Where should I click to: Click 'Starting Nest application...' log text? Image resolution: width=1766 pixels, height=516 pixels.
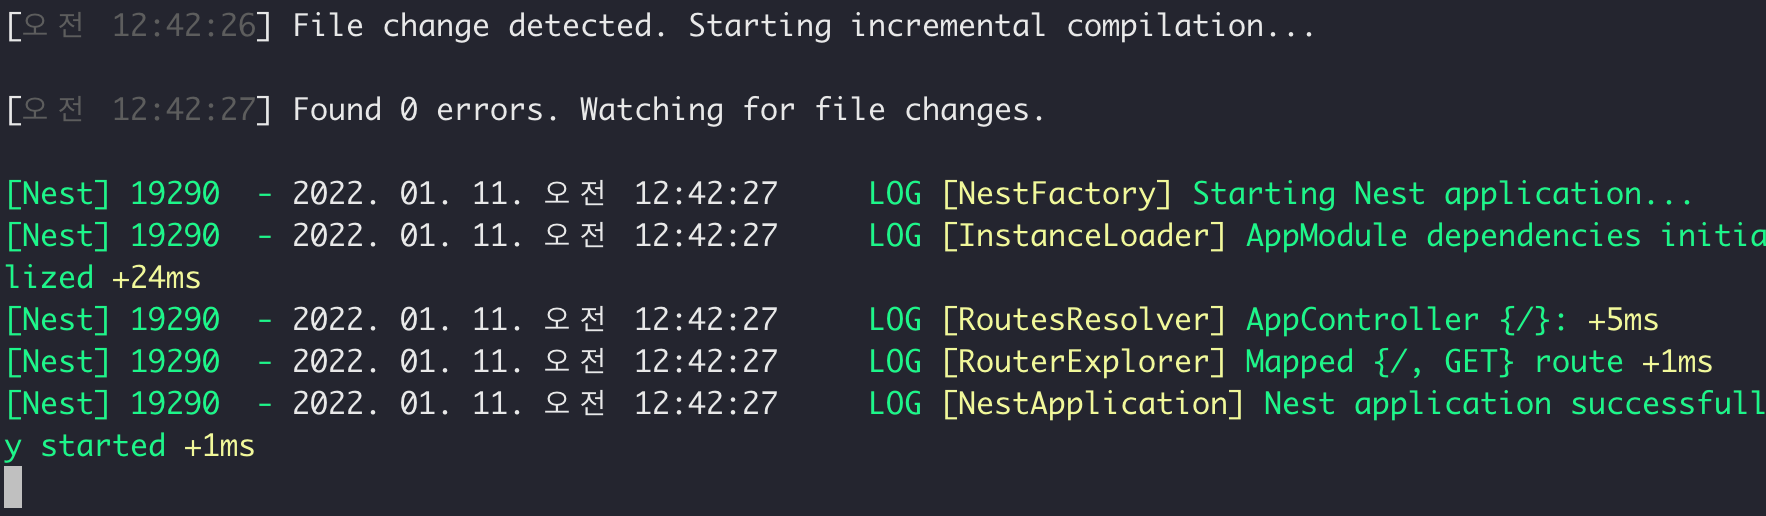(x=1442, y=194)
